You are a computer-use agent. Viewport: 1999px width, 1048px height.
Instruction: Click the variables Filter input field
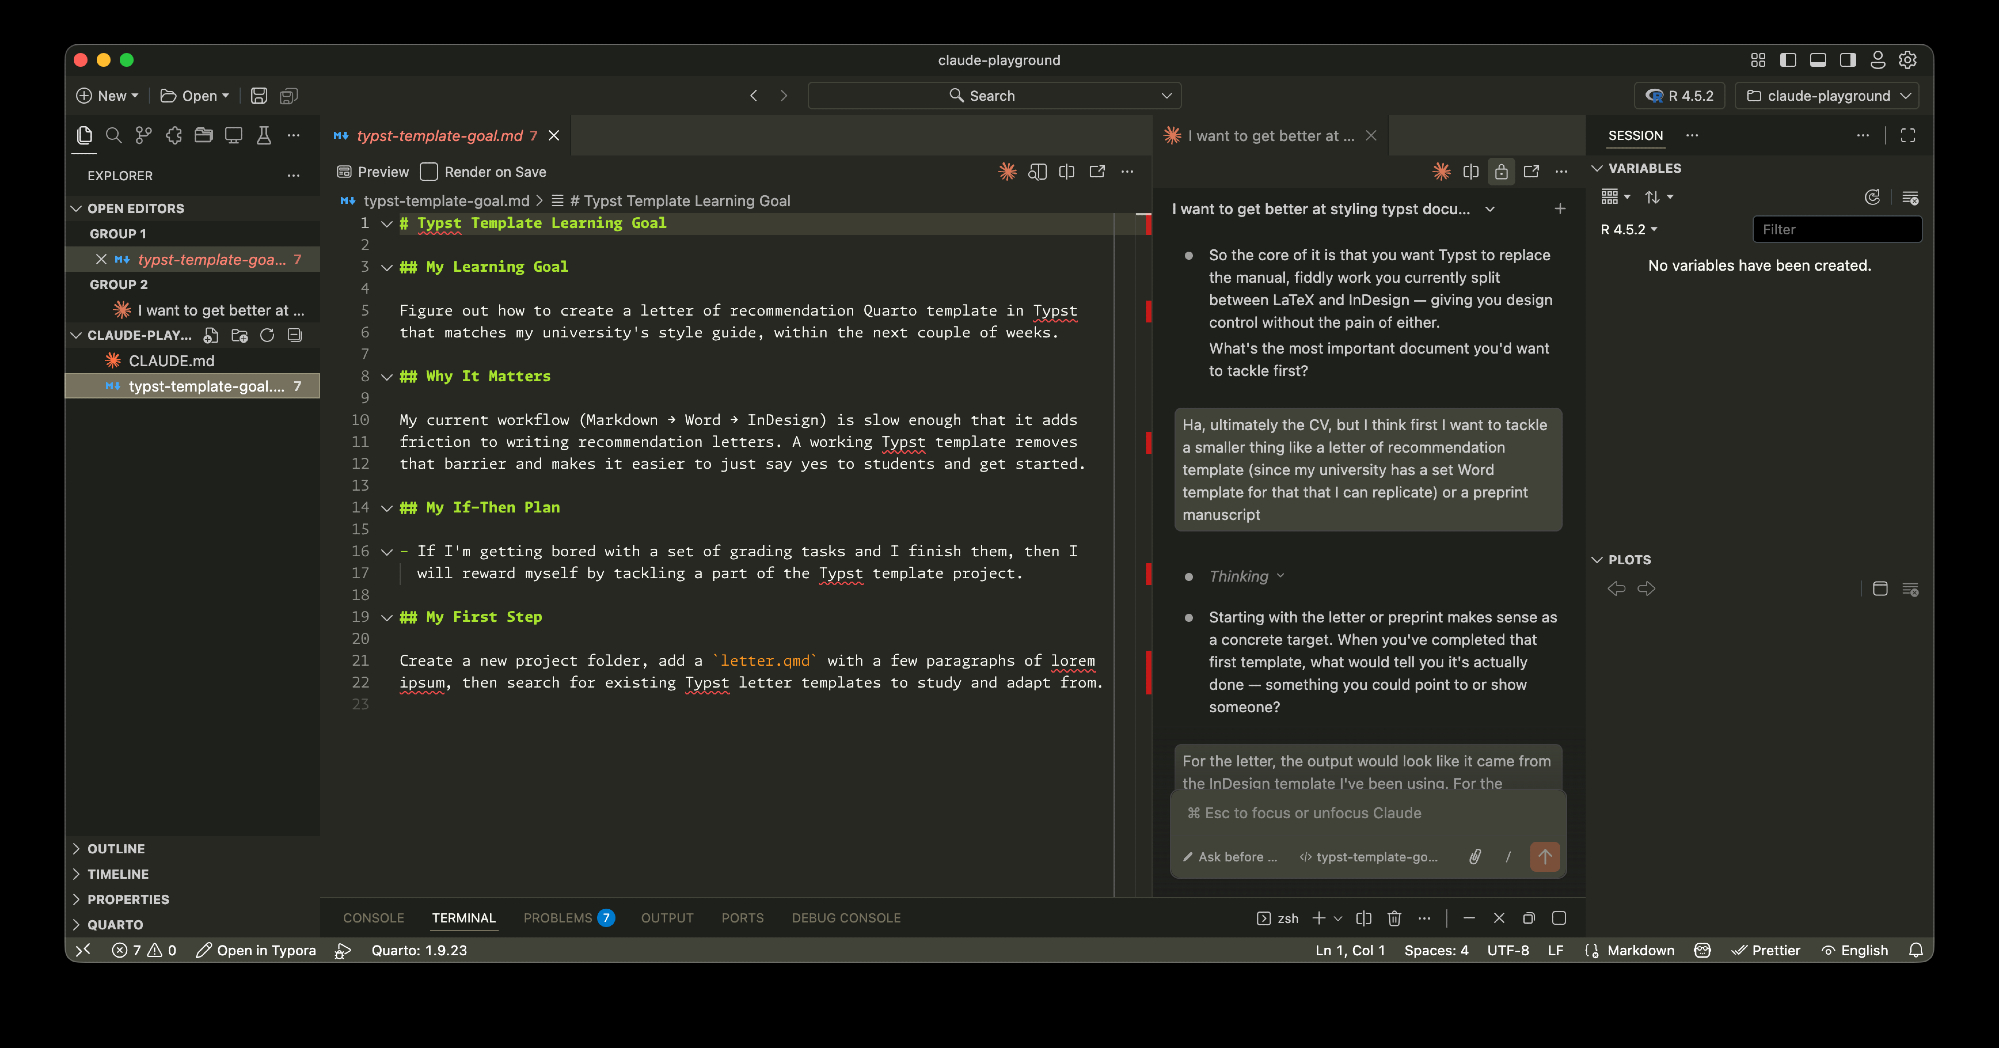[x=1836, y=229]
